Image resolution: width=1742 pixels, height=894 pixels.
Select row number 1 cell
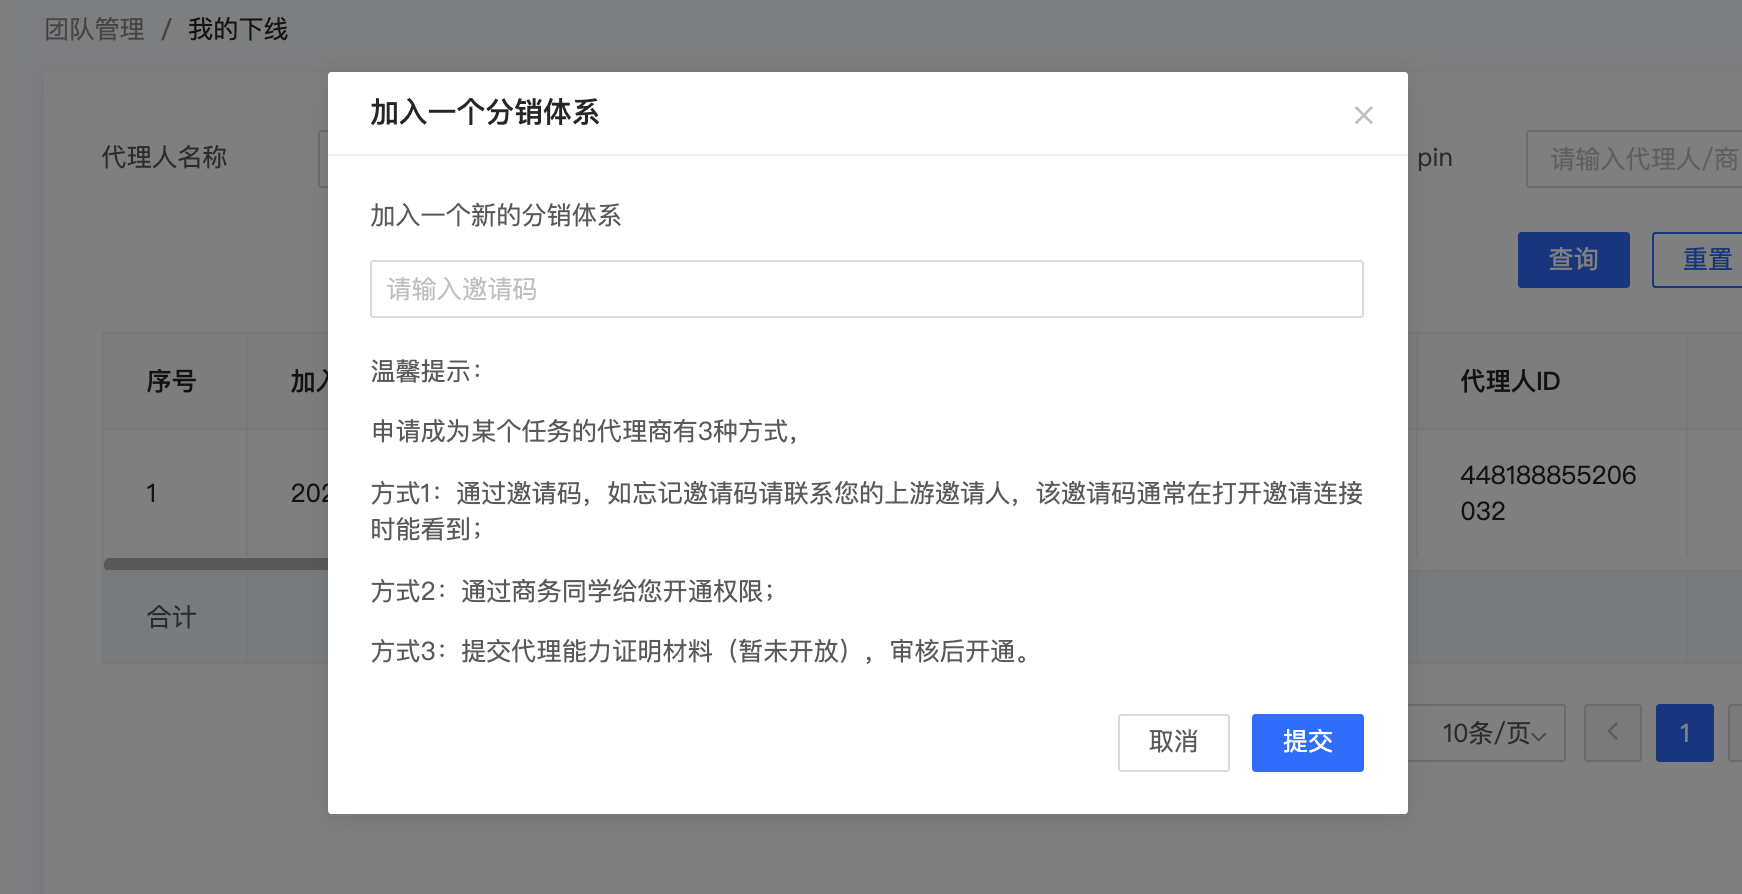[x=152, y=493]
